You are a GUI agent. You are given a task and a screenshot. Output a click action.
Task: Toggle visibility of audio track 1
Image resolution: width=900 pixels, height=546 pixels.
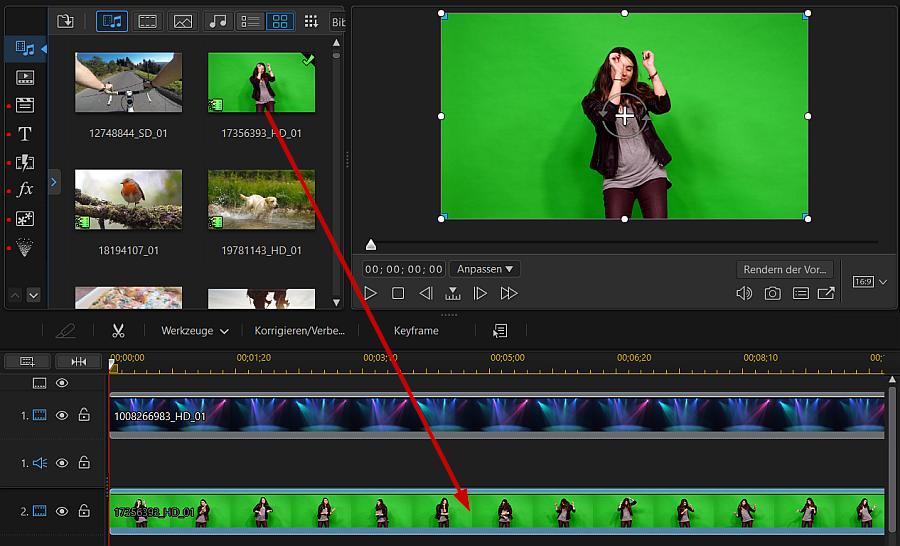[x=62, y=463]
